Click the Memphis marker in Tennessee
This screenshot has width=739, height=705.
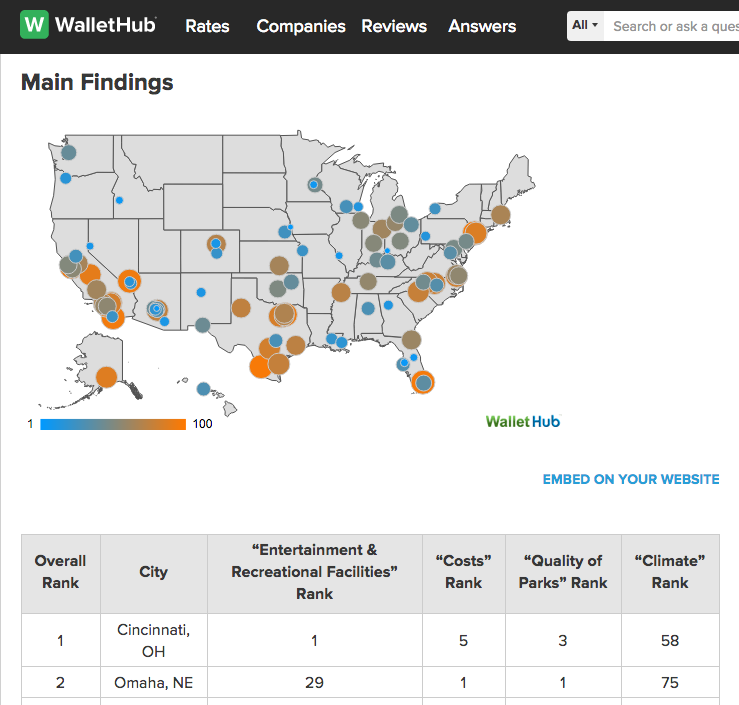(x=341, y=292)
